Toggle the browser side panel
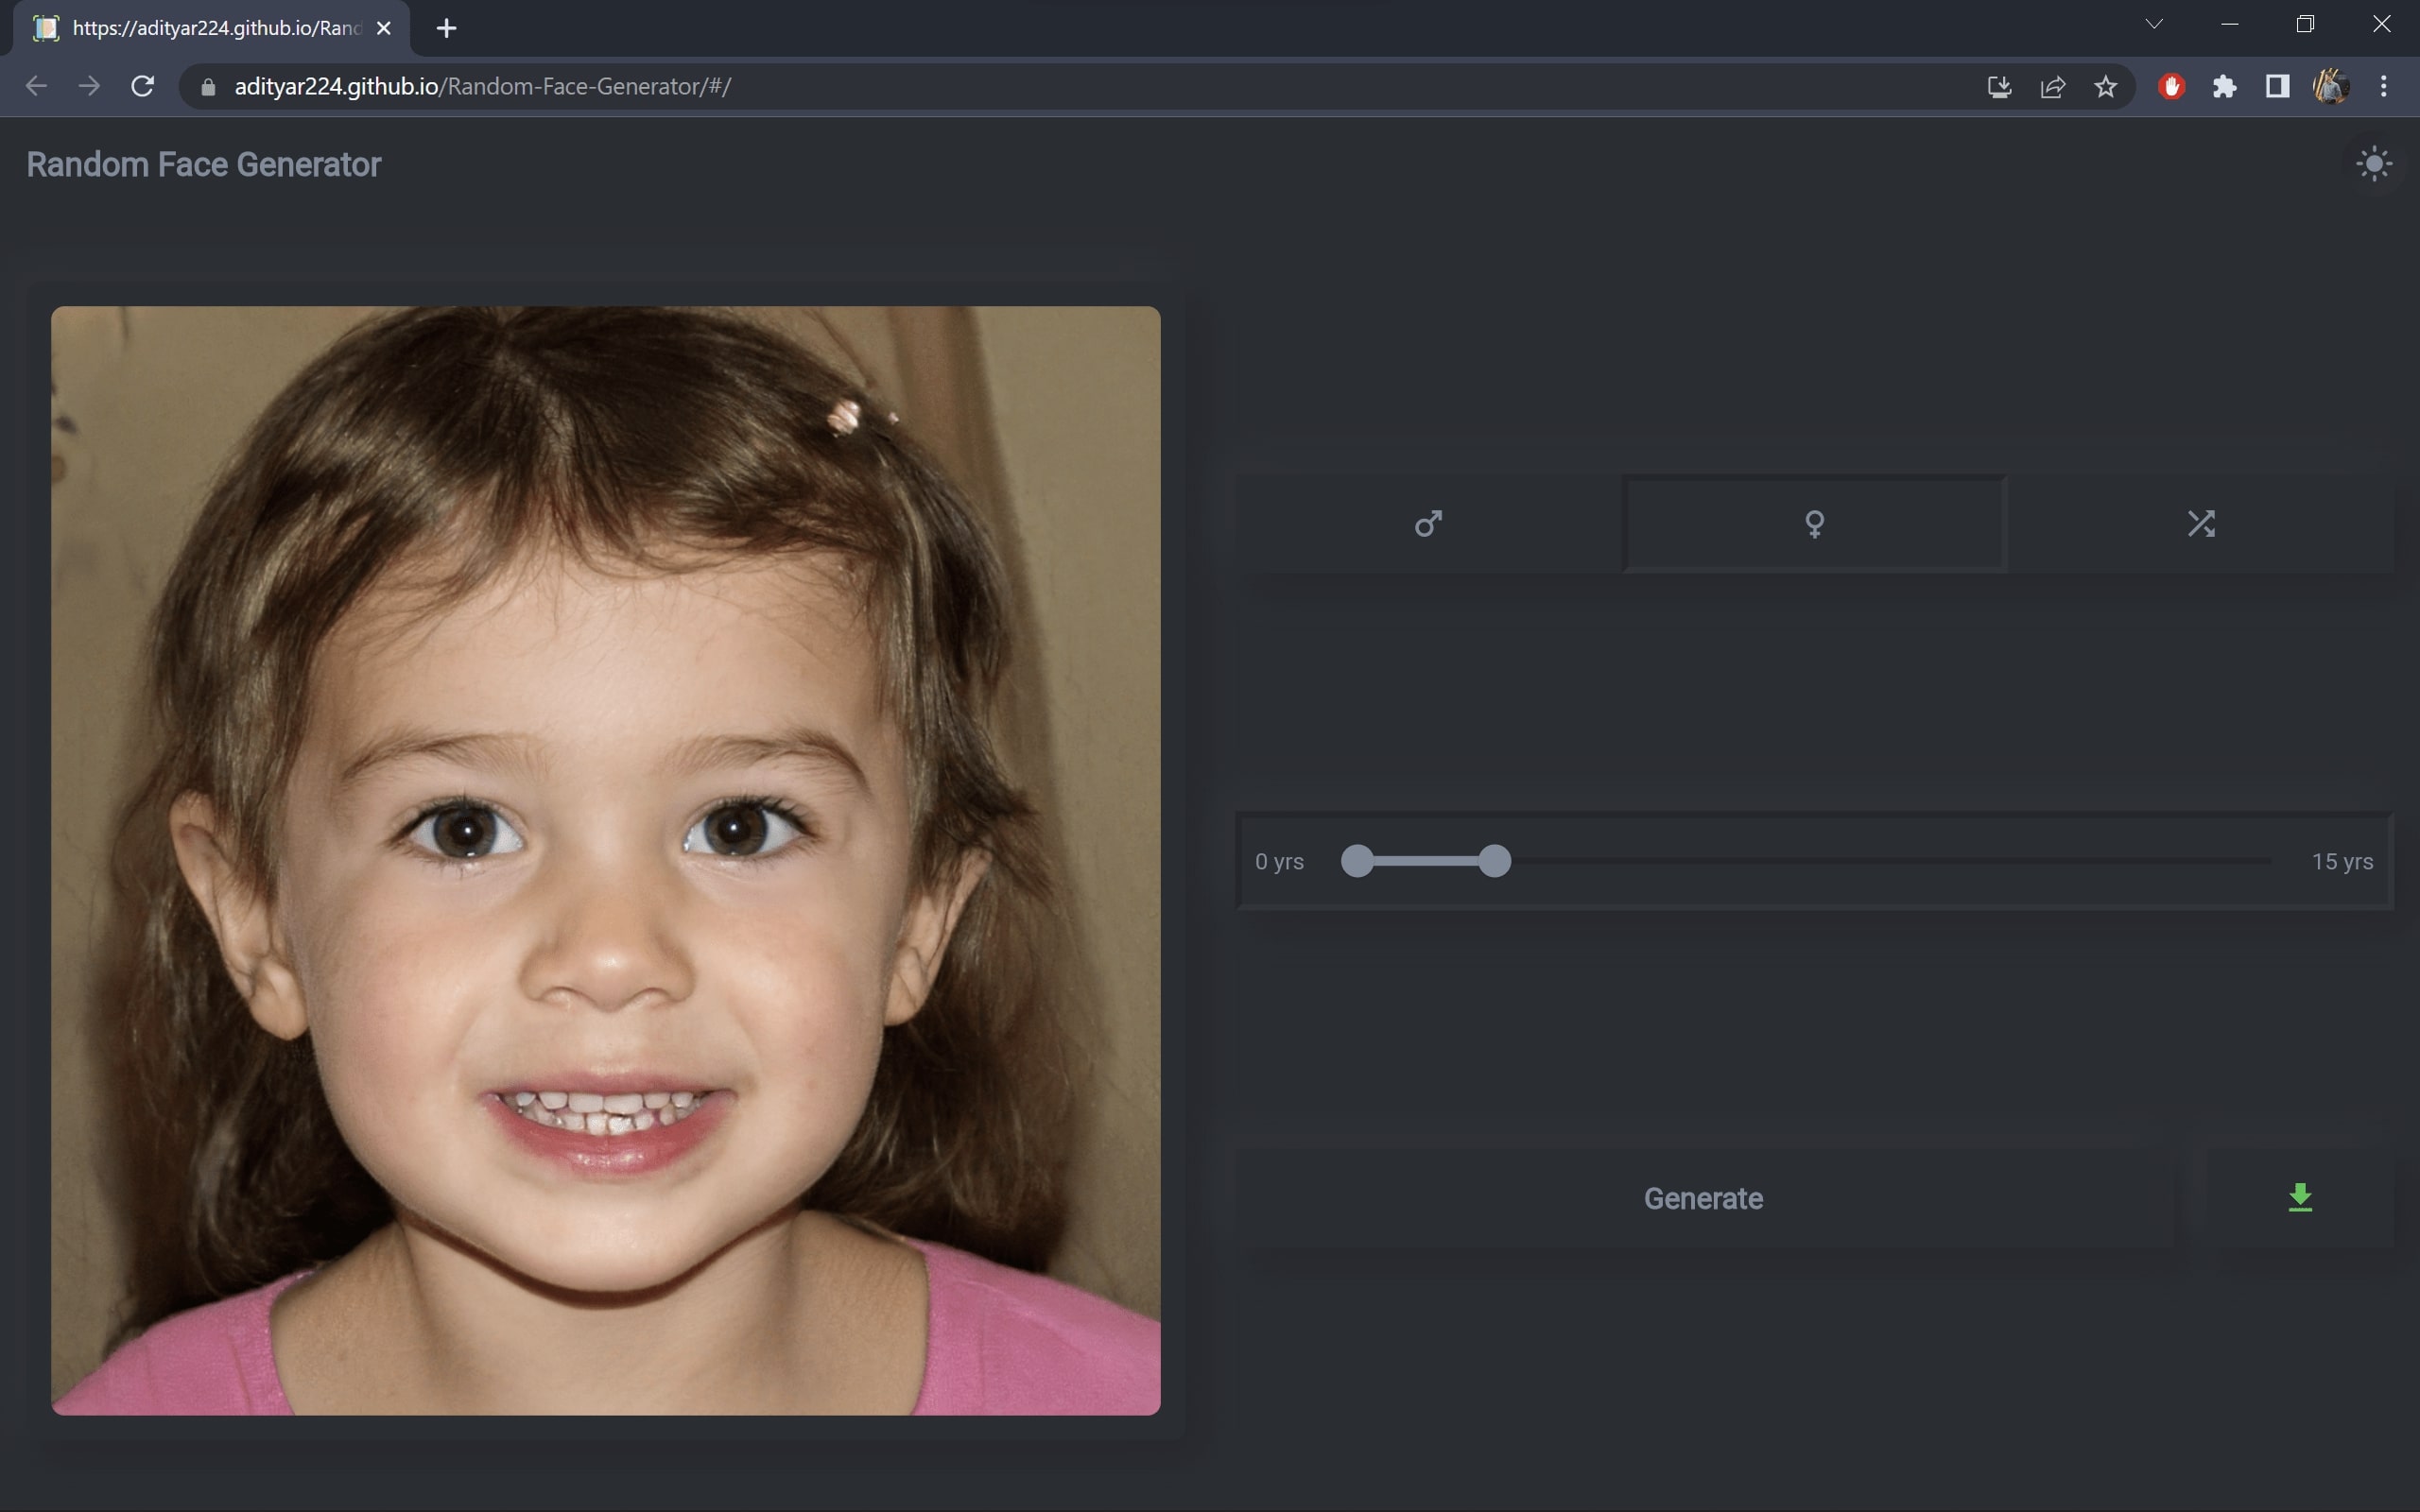The height and width of the screenshot is (1512, 2420). [x=2277, y=87]
